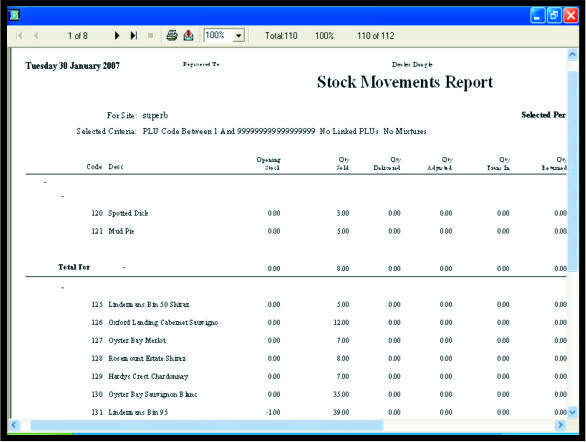Click the 'Code' column header

coord(94,167)
